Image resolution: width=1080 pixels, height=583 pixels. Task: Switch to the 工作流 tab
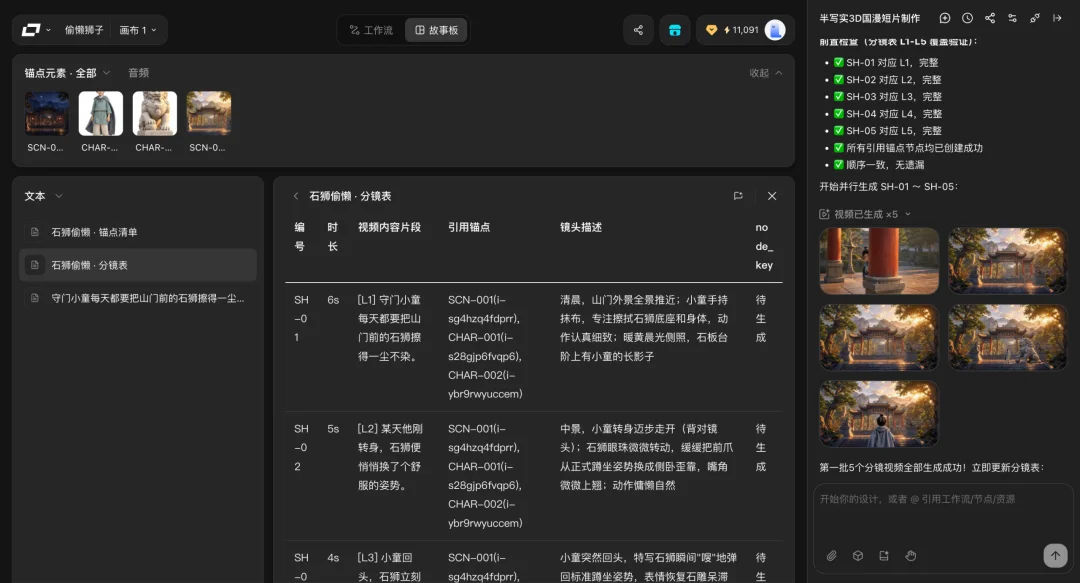tap(371, 30)
